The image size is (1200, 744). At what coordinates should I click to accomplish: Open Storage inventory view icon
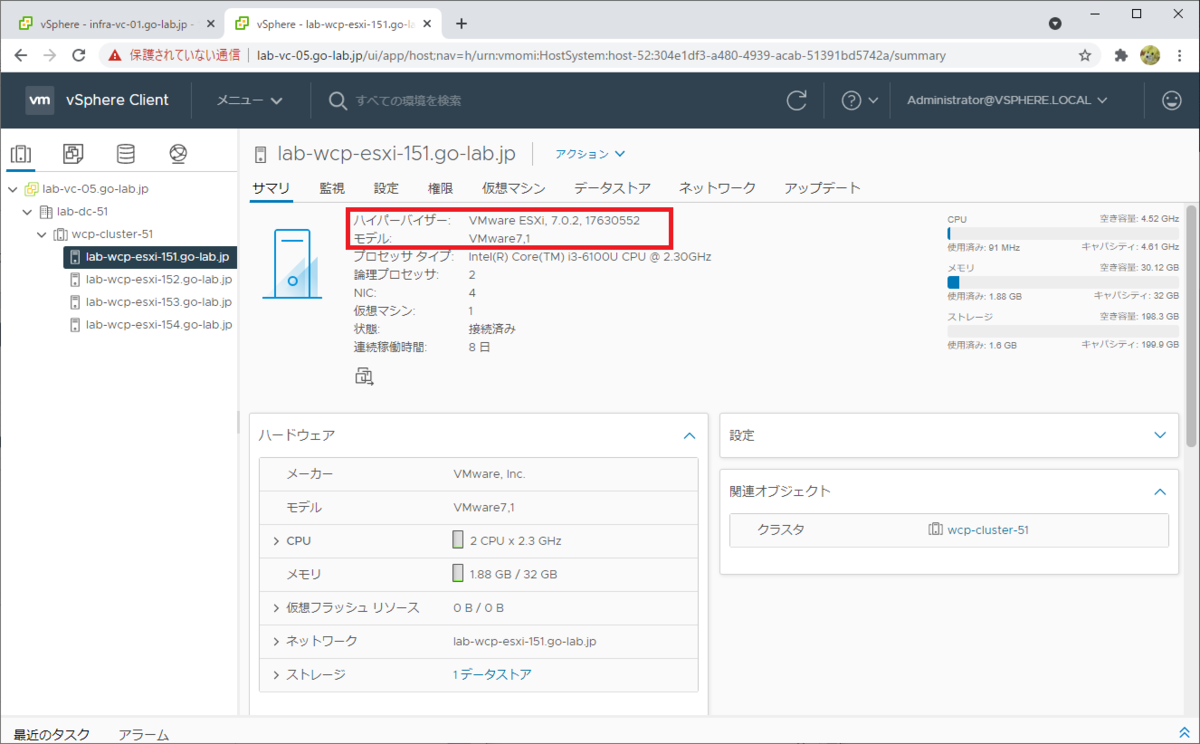pos(125,154)
